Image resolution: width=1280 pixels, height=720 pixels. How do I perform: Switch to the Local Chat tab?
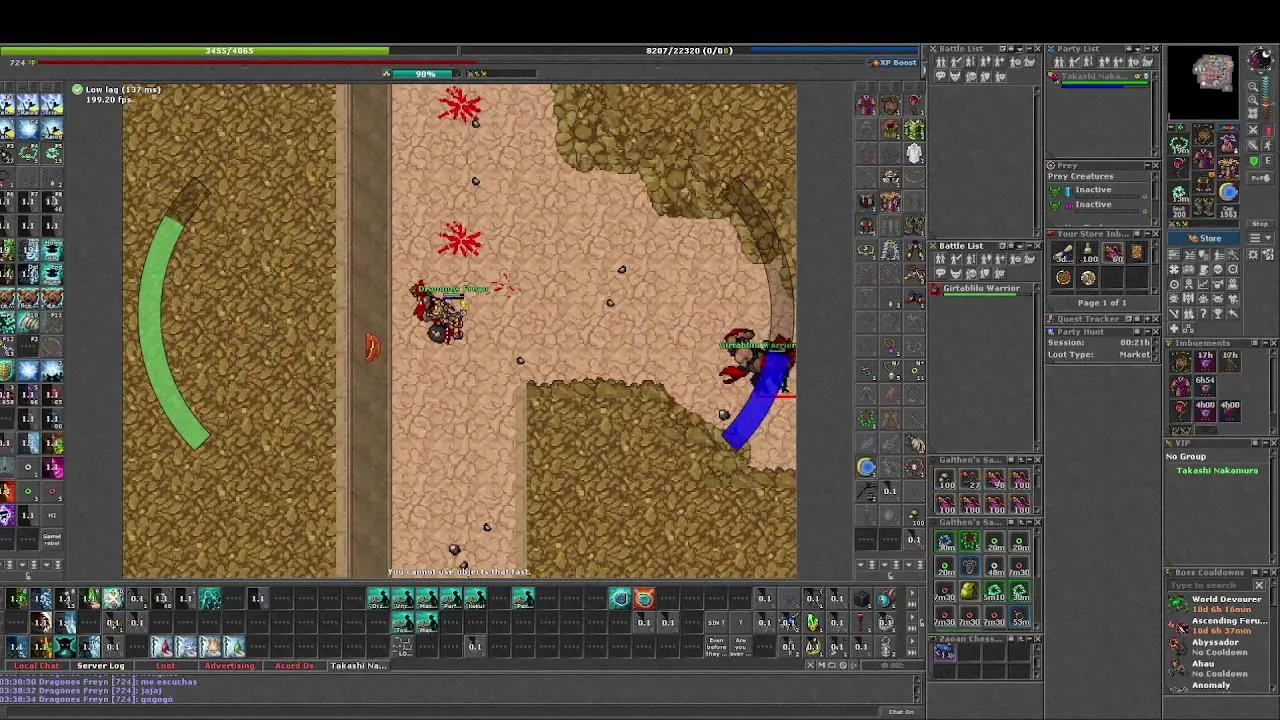37,666
